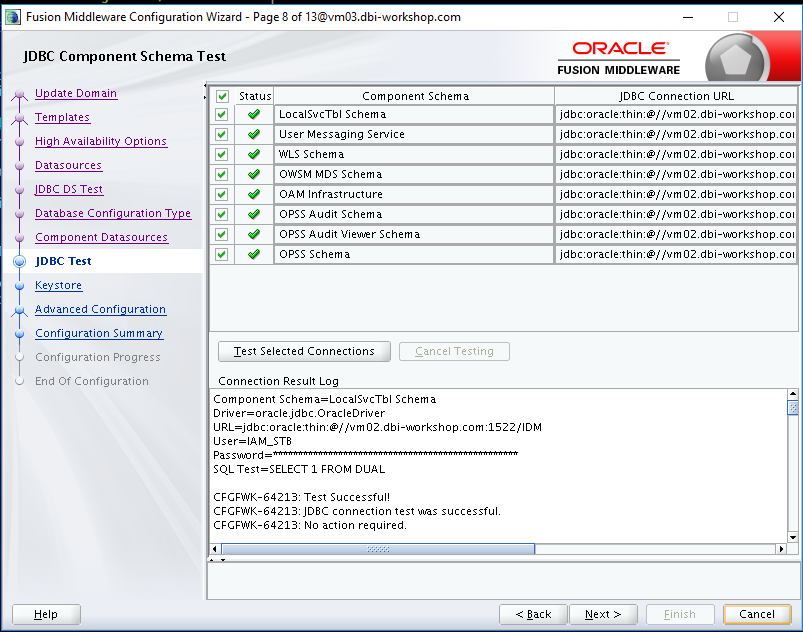803x632 pixels.
Task: Uncheck the OPSS Audit Schema row checkbox
Action: click(x=222, y=214)
